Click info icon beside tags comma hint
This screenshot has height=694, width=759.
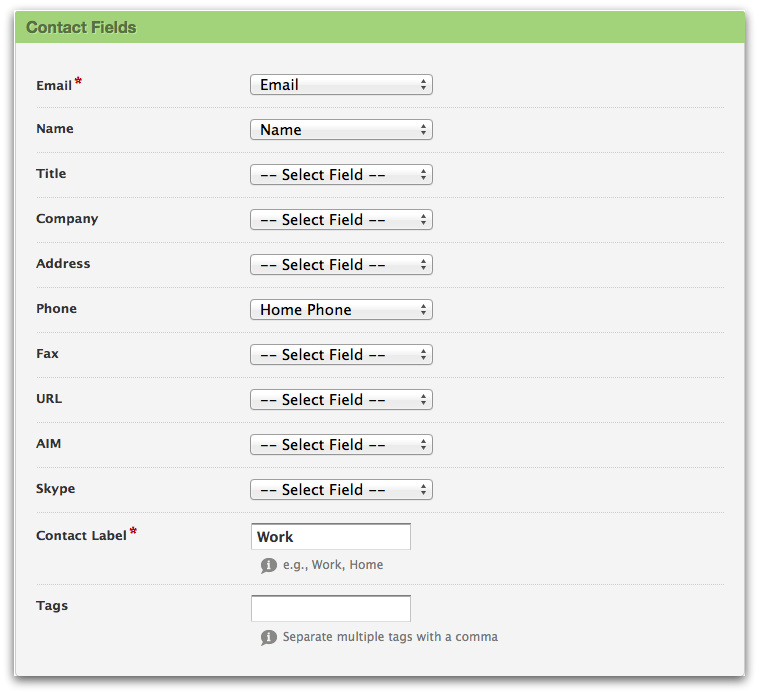[x=268, y=637]
